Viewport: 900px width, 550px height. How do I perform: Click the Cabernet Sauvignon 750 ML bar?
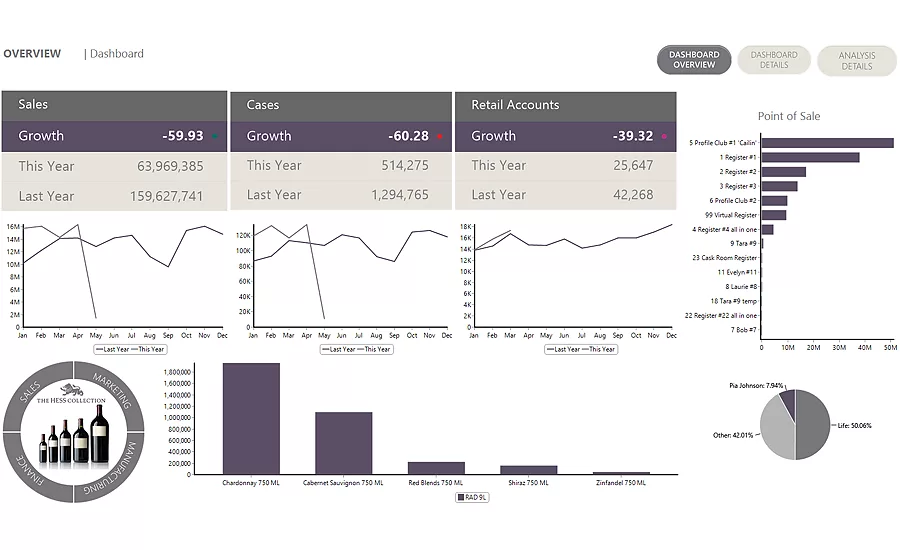tap(343, 443)
